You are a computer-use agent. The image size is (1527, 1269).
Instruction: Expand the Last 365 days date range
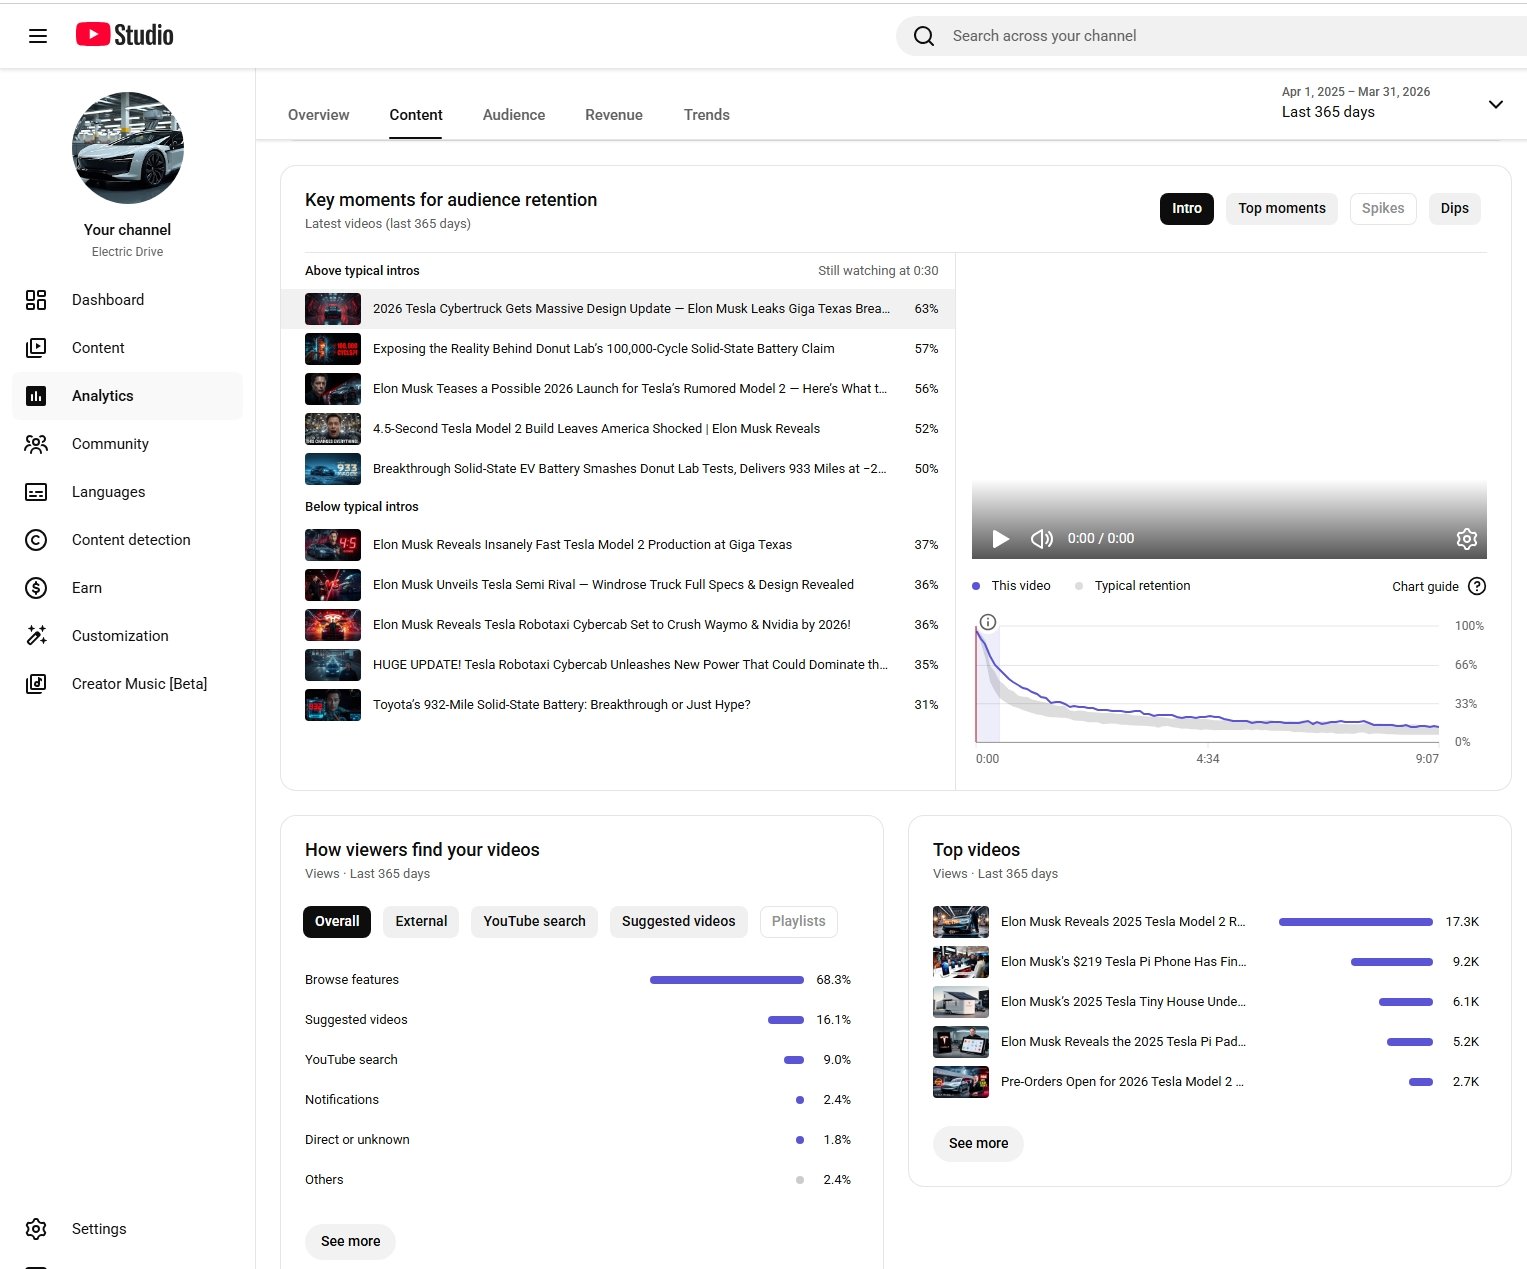point(1495,104)
